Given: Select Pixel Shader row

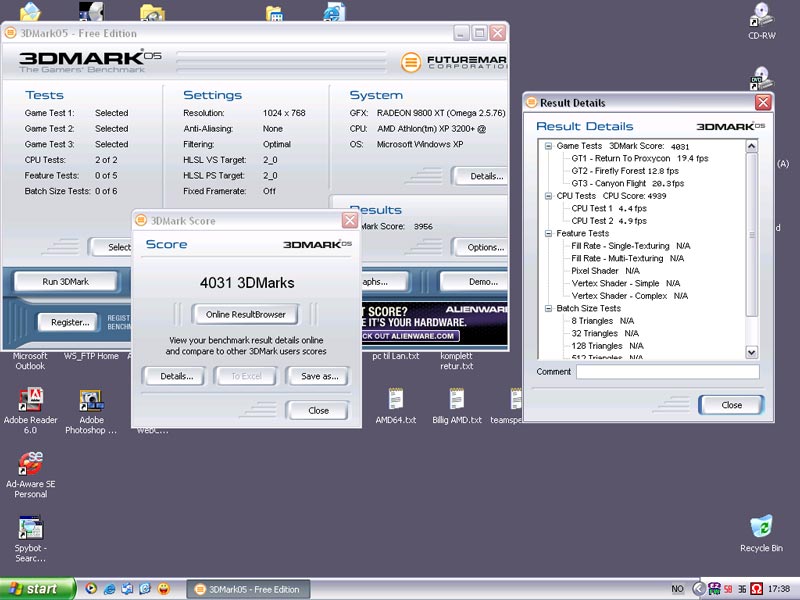Looking at the screenshot, I should coord(605,271).
